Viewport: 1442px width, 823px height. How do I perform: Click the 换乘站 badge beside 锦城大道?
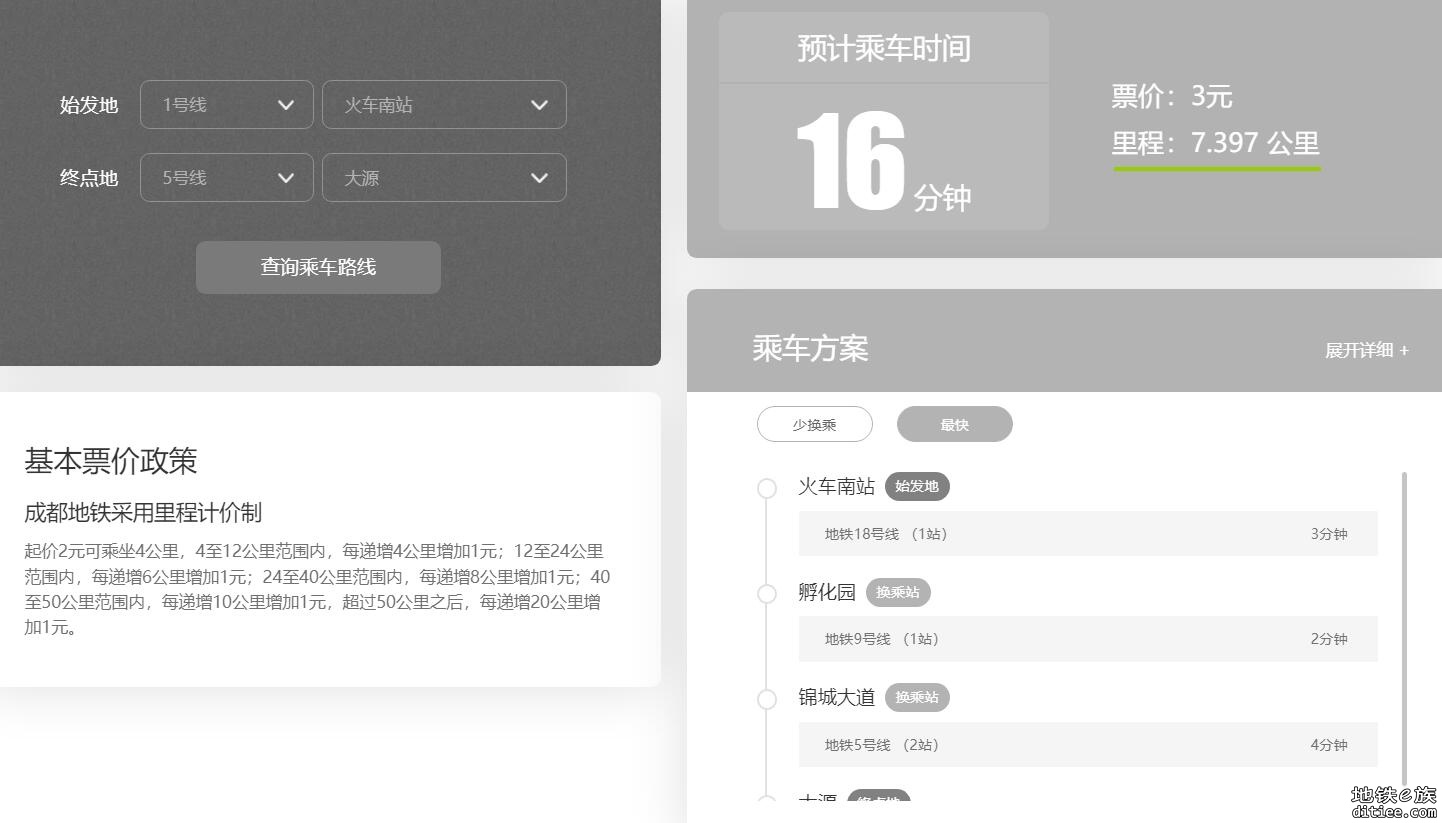click(x=917, y=697)
